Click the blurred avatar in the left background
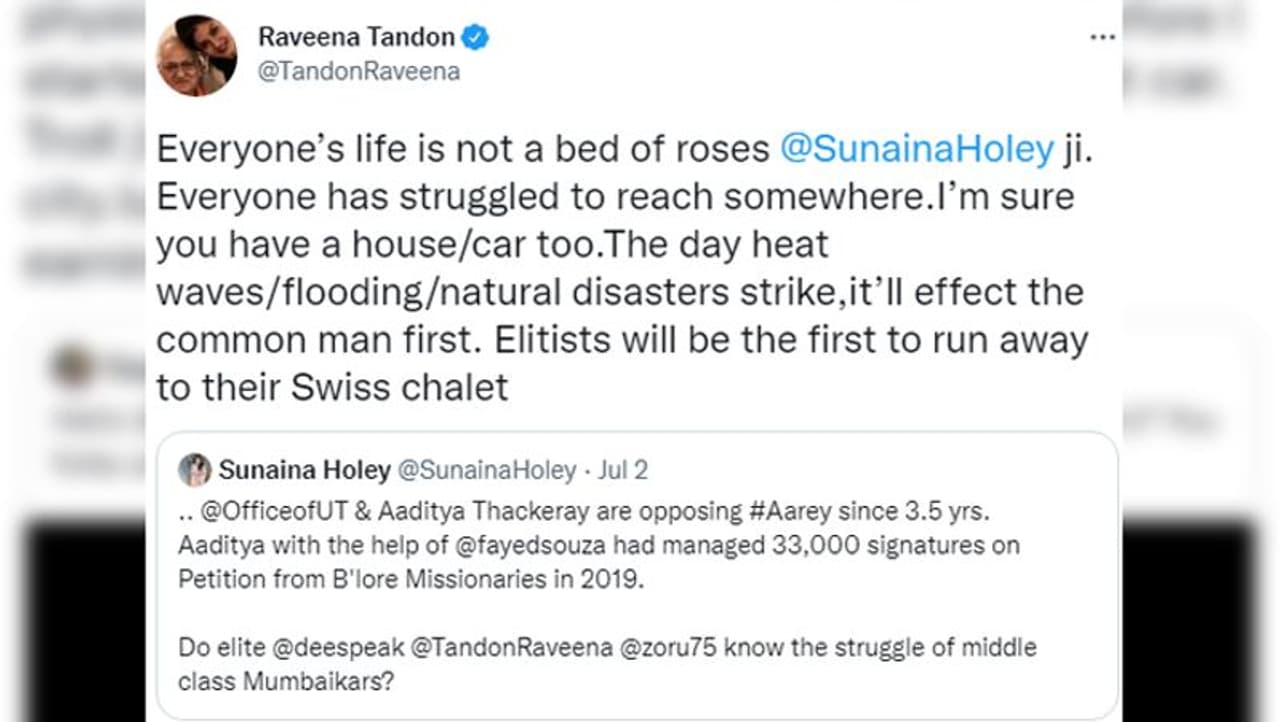Image resolution: width=1280 pixels, height=722 pixels. (73, 366)
